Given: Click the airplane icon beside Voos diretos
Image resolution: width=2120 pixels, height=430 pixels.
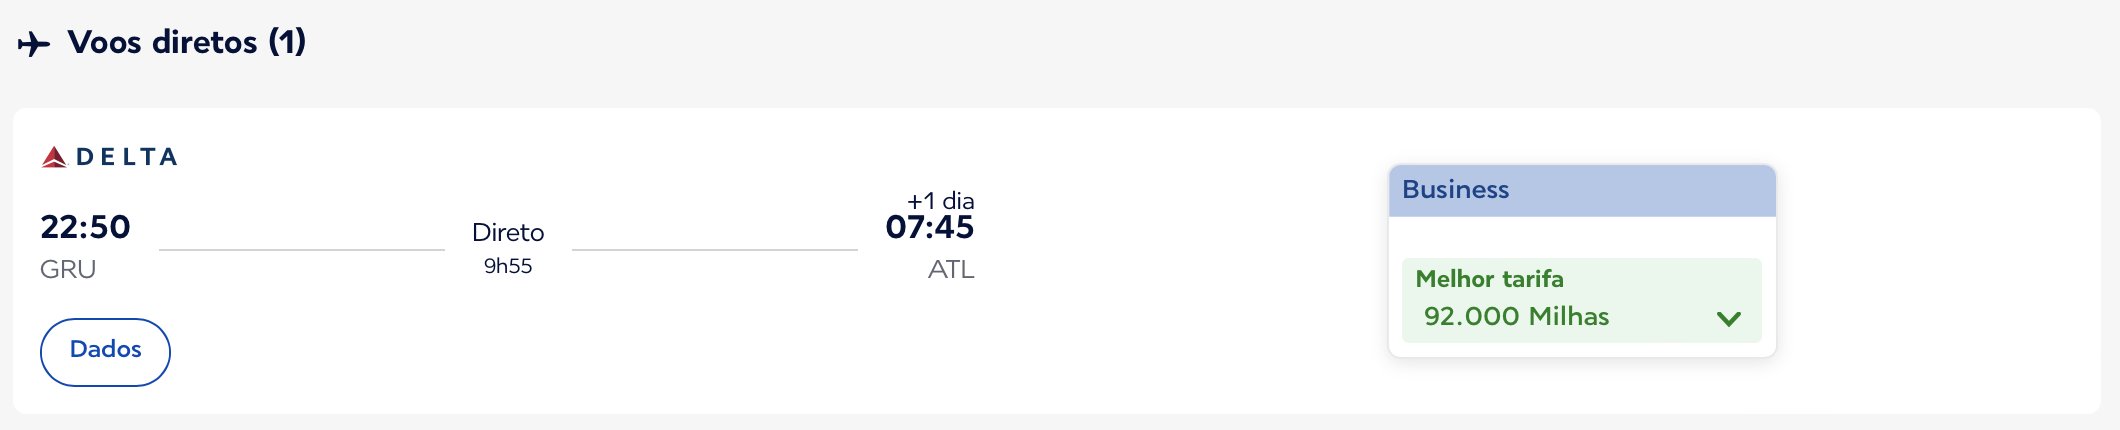Looking at the screenshot, I should click(x=34, y=44).
